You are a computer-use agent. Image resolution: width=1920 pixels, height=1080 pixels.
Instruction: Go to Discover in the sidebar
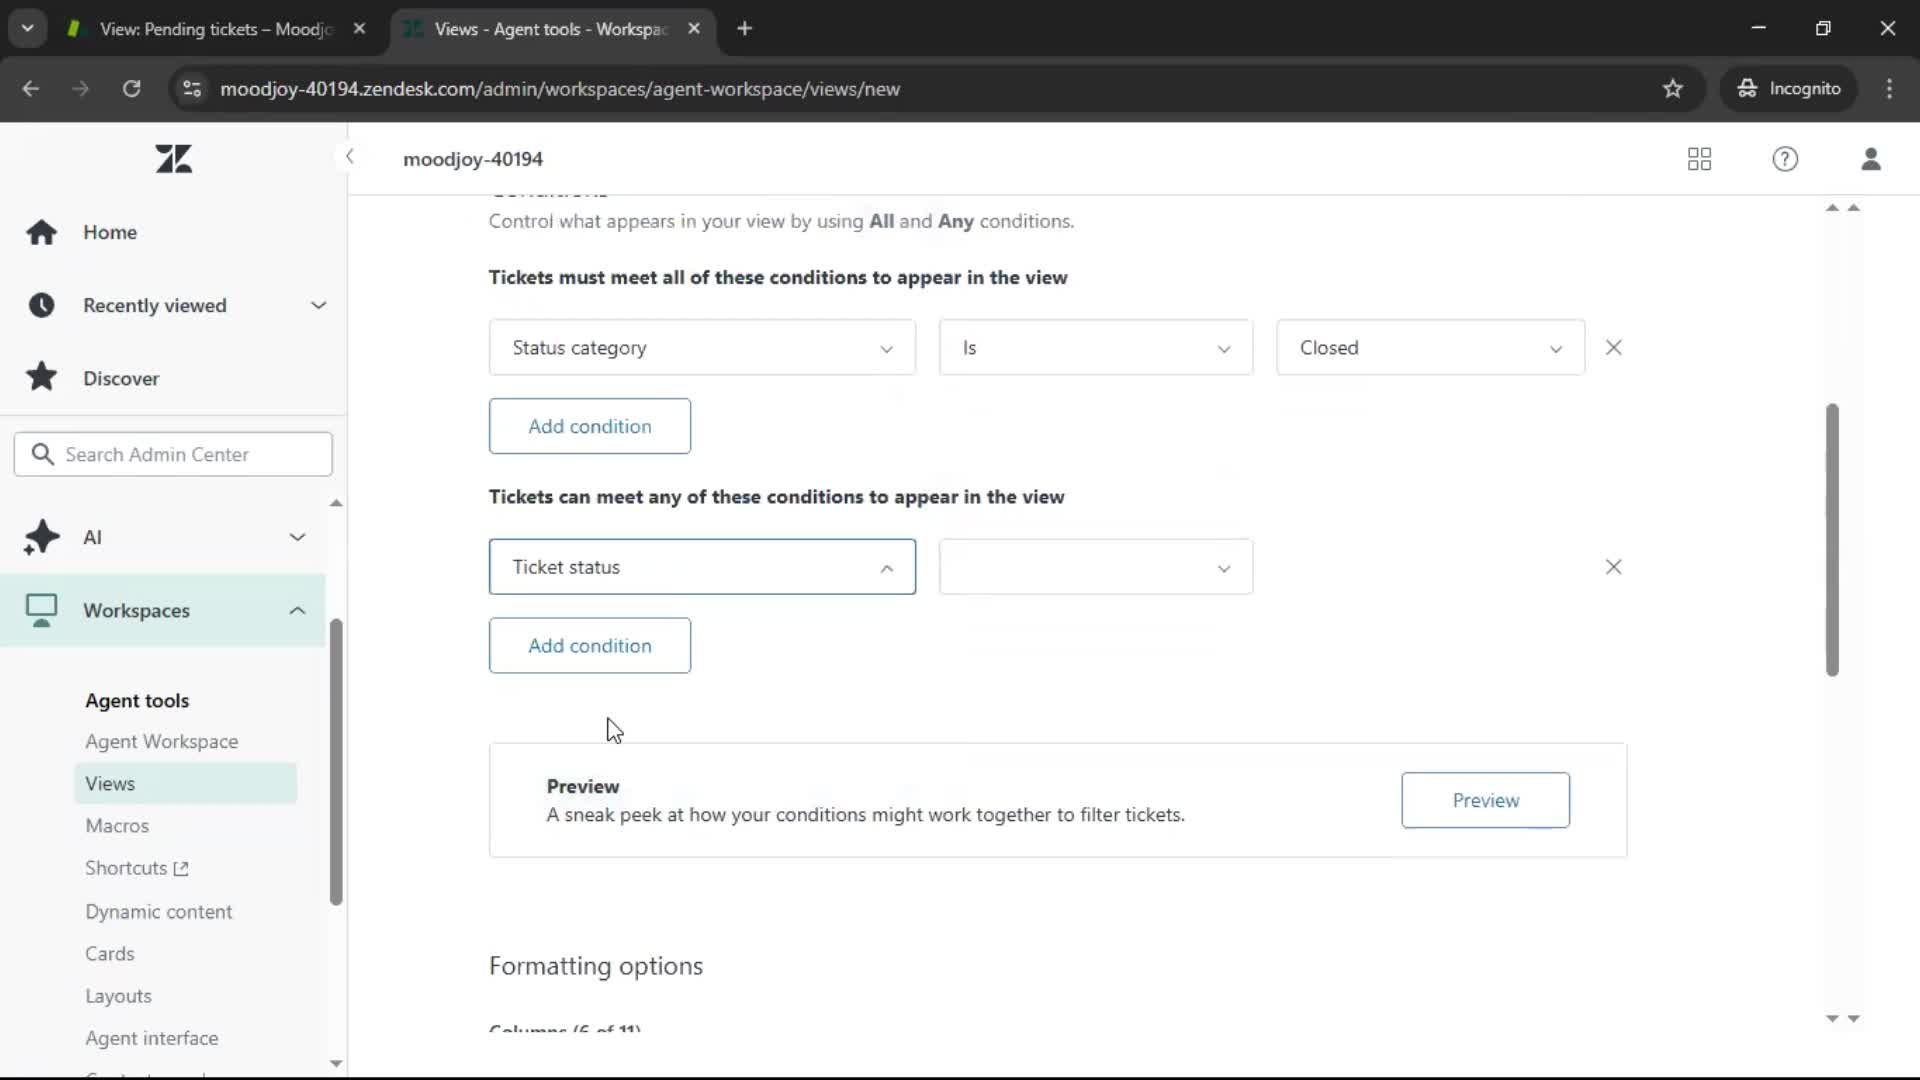tap(121, 378)
